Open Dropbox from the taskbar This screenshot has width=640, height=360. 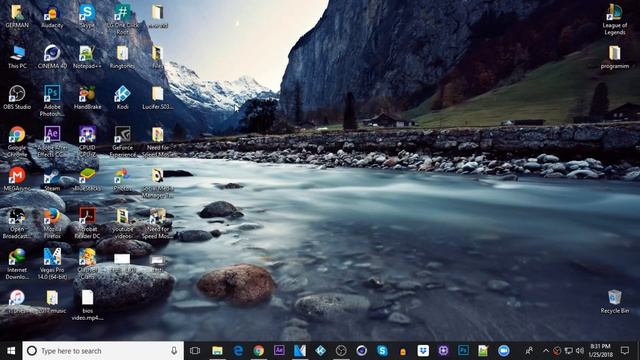[423, 351]
